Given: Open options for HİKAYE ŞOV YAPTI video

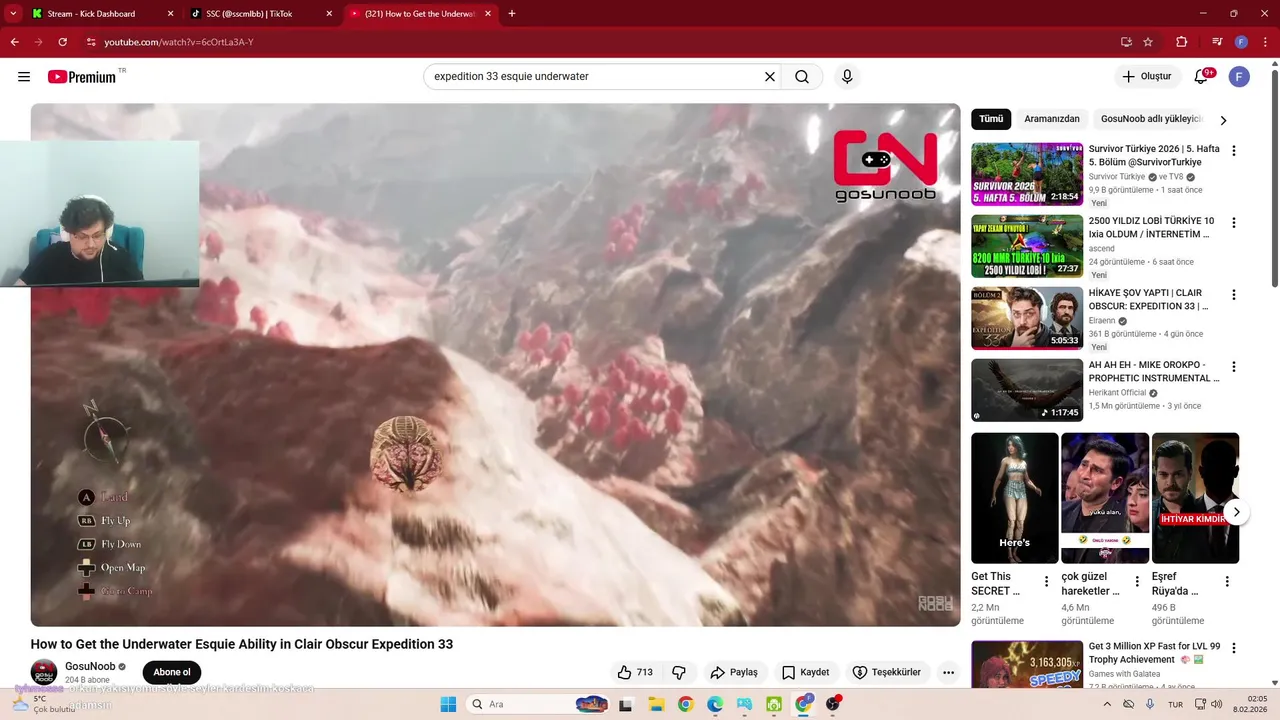Looking at the screenshot, I should click(1234, 295).
